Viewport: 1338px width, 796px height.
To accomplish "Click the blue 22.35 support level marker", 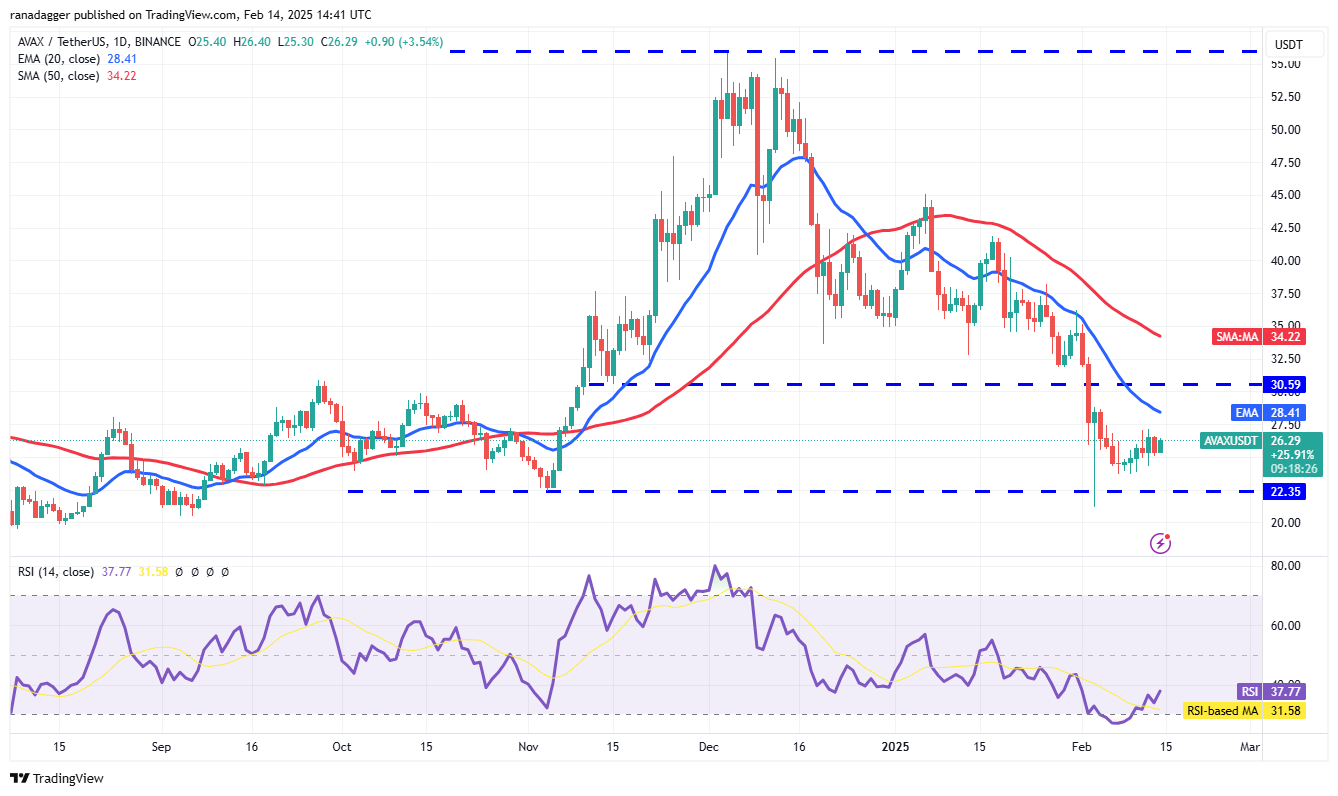I will [x=1283, y=491].
